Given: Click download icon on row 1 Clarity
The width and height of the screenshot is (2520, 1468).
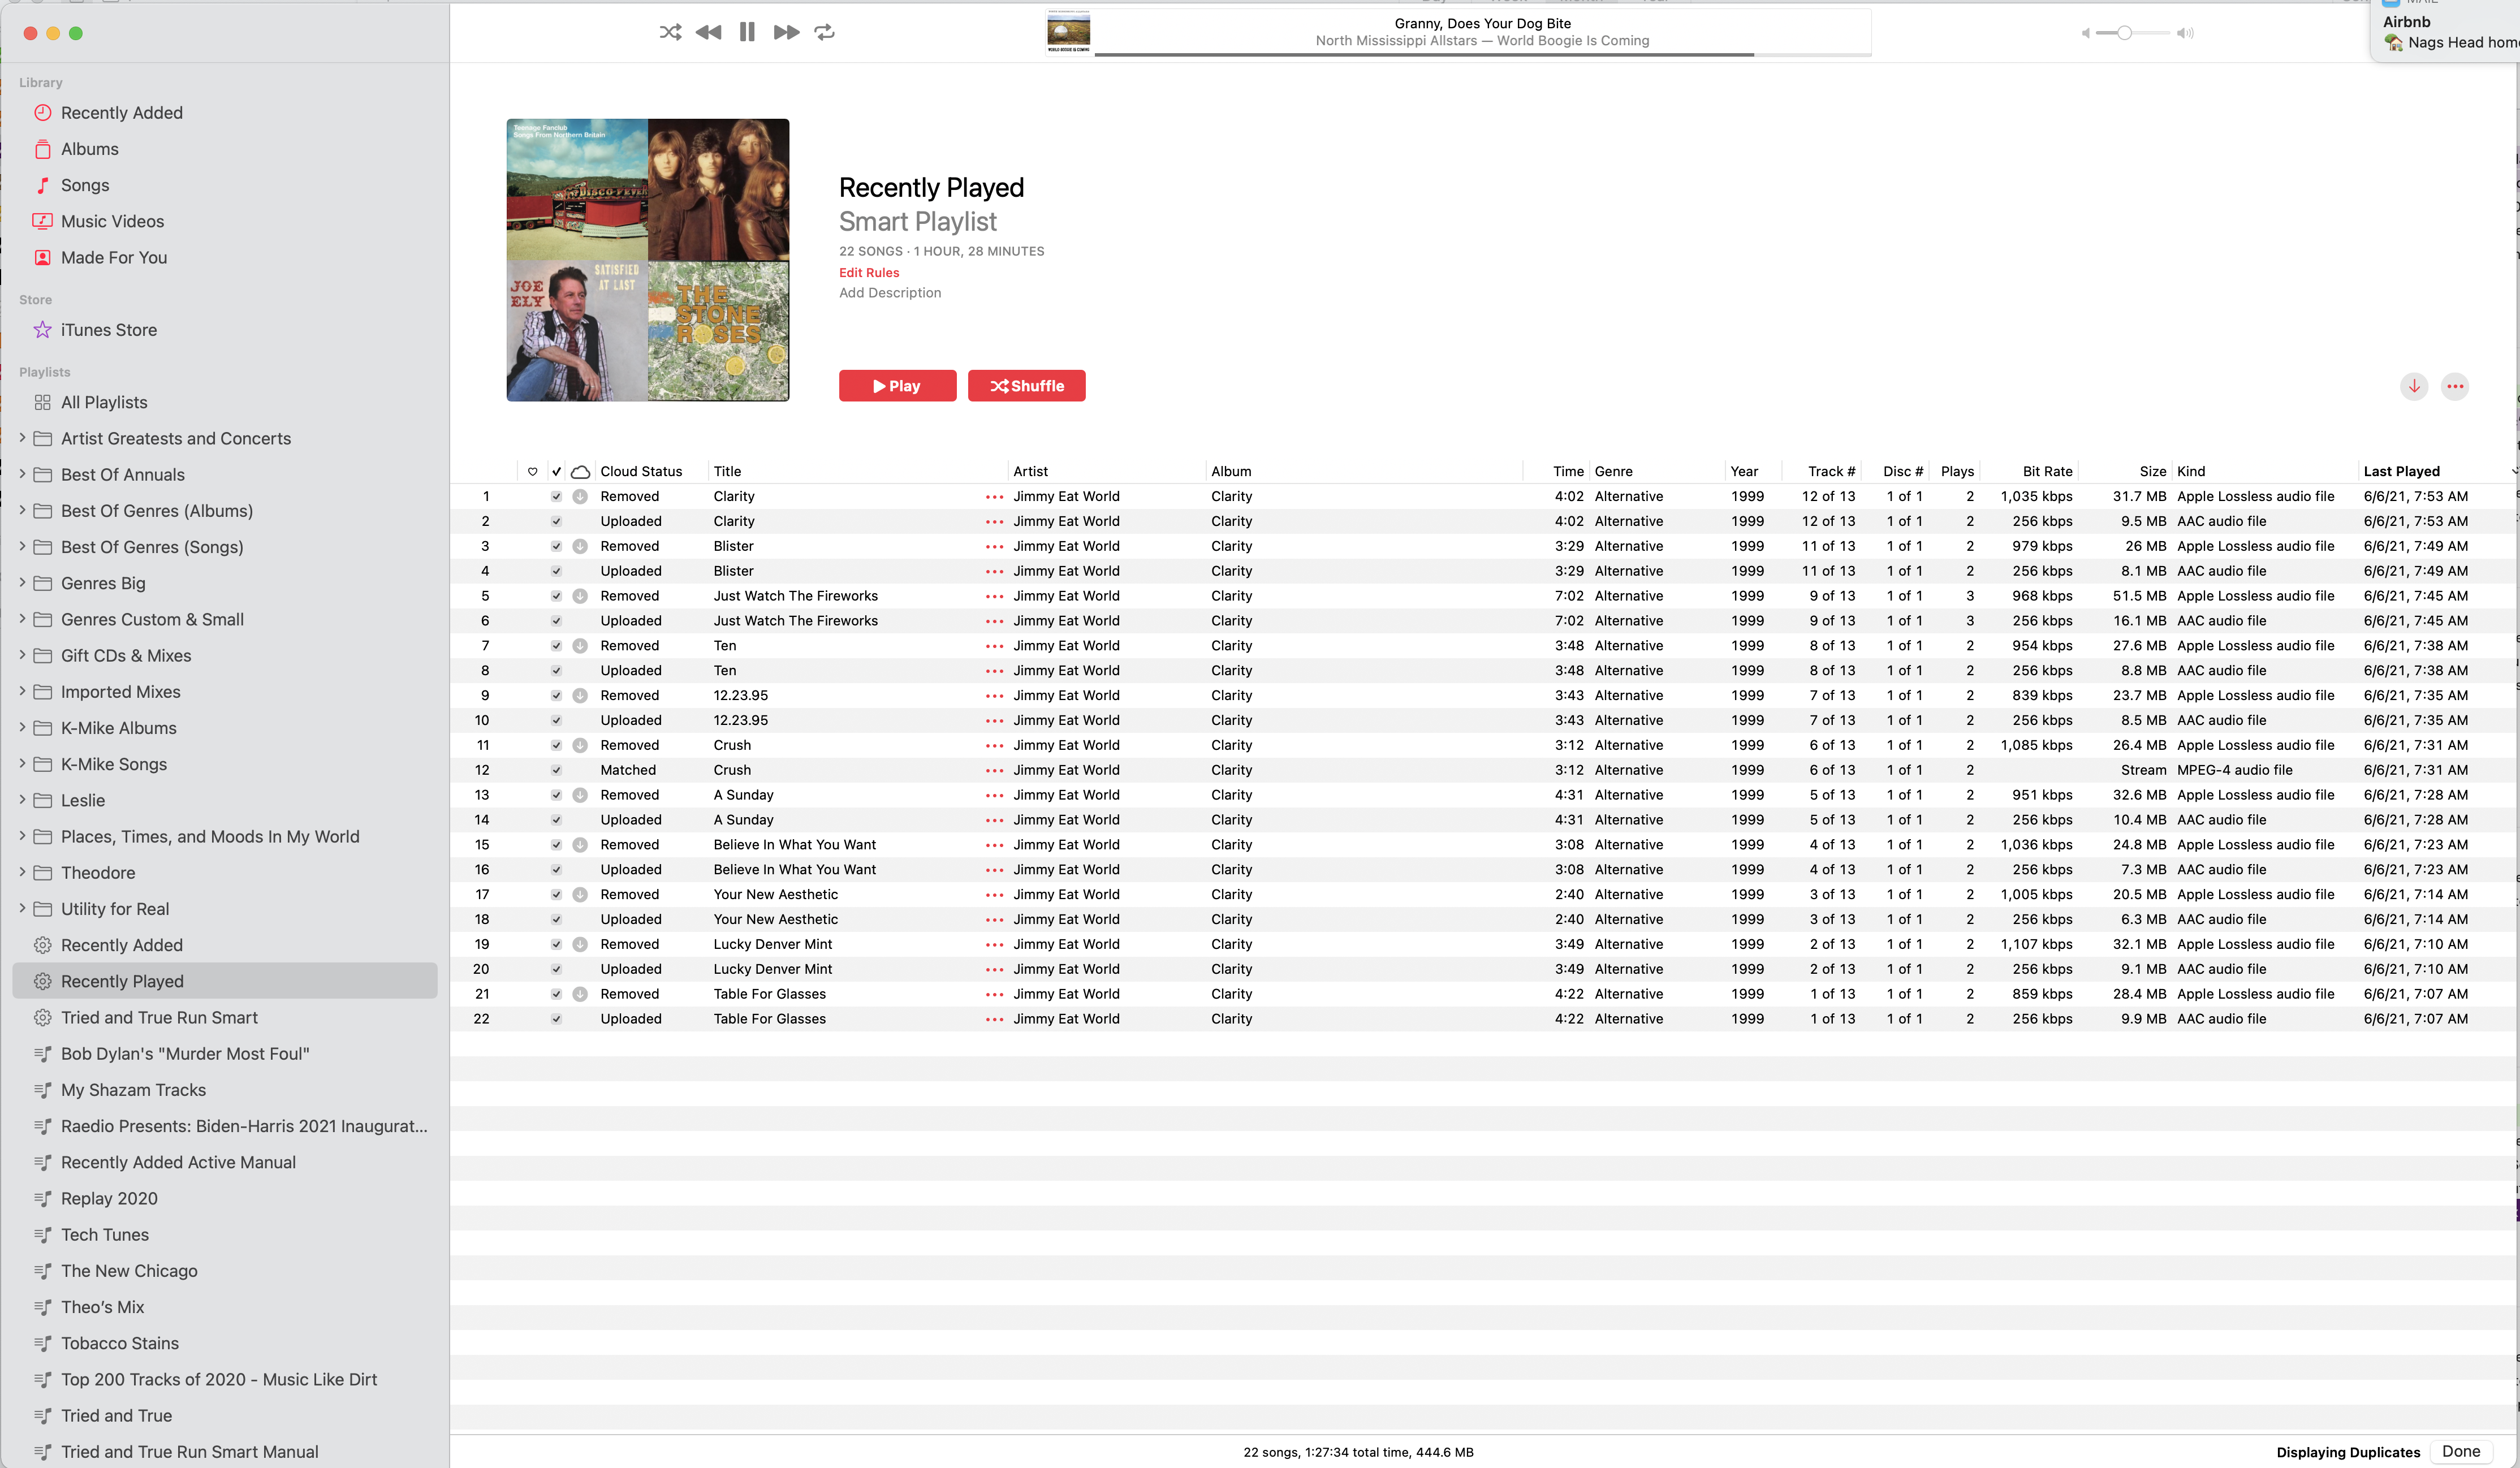Looking at the screenshot, I should [x=580, y=497].
